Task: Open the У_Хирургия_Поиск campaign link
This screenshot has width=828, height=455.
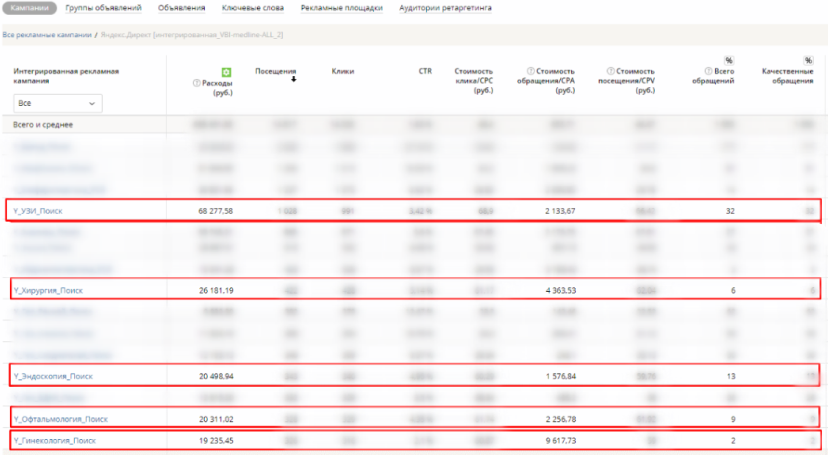Action: point(48,290)
